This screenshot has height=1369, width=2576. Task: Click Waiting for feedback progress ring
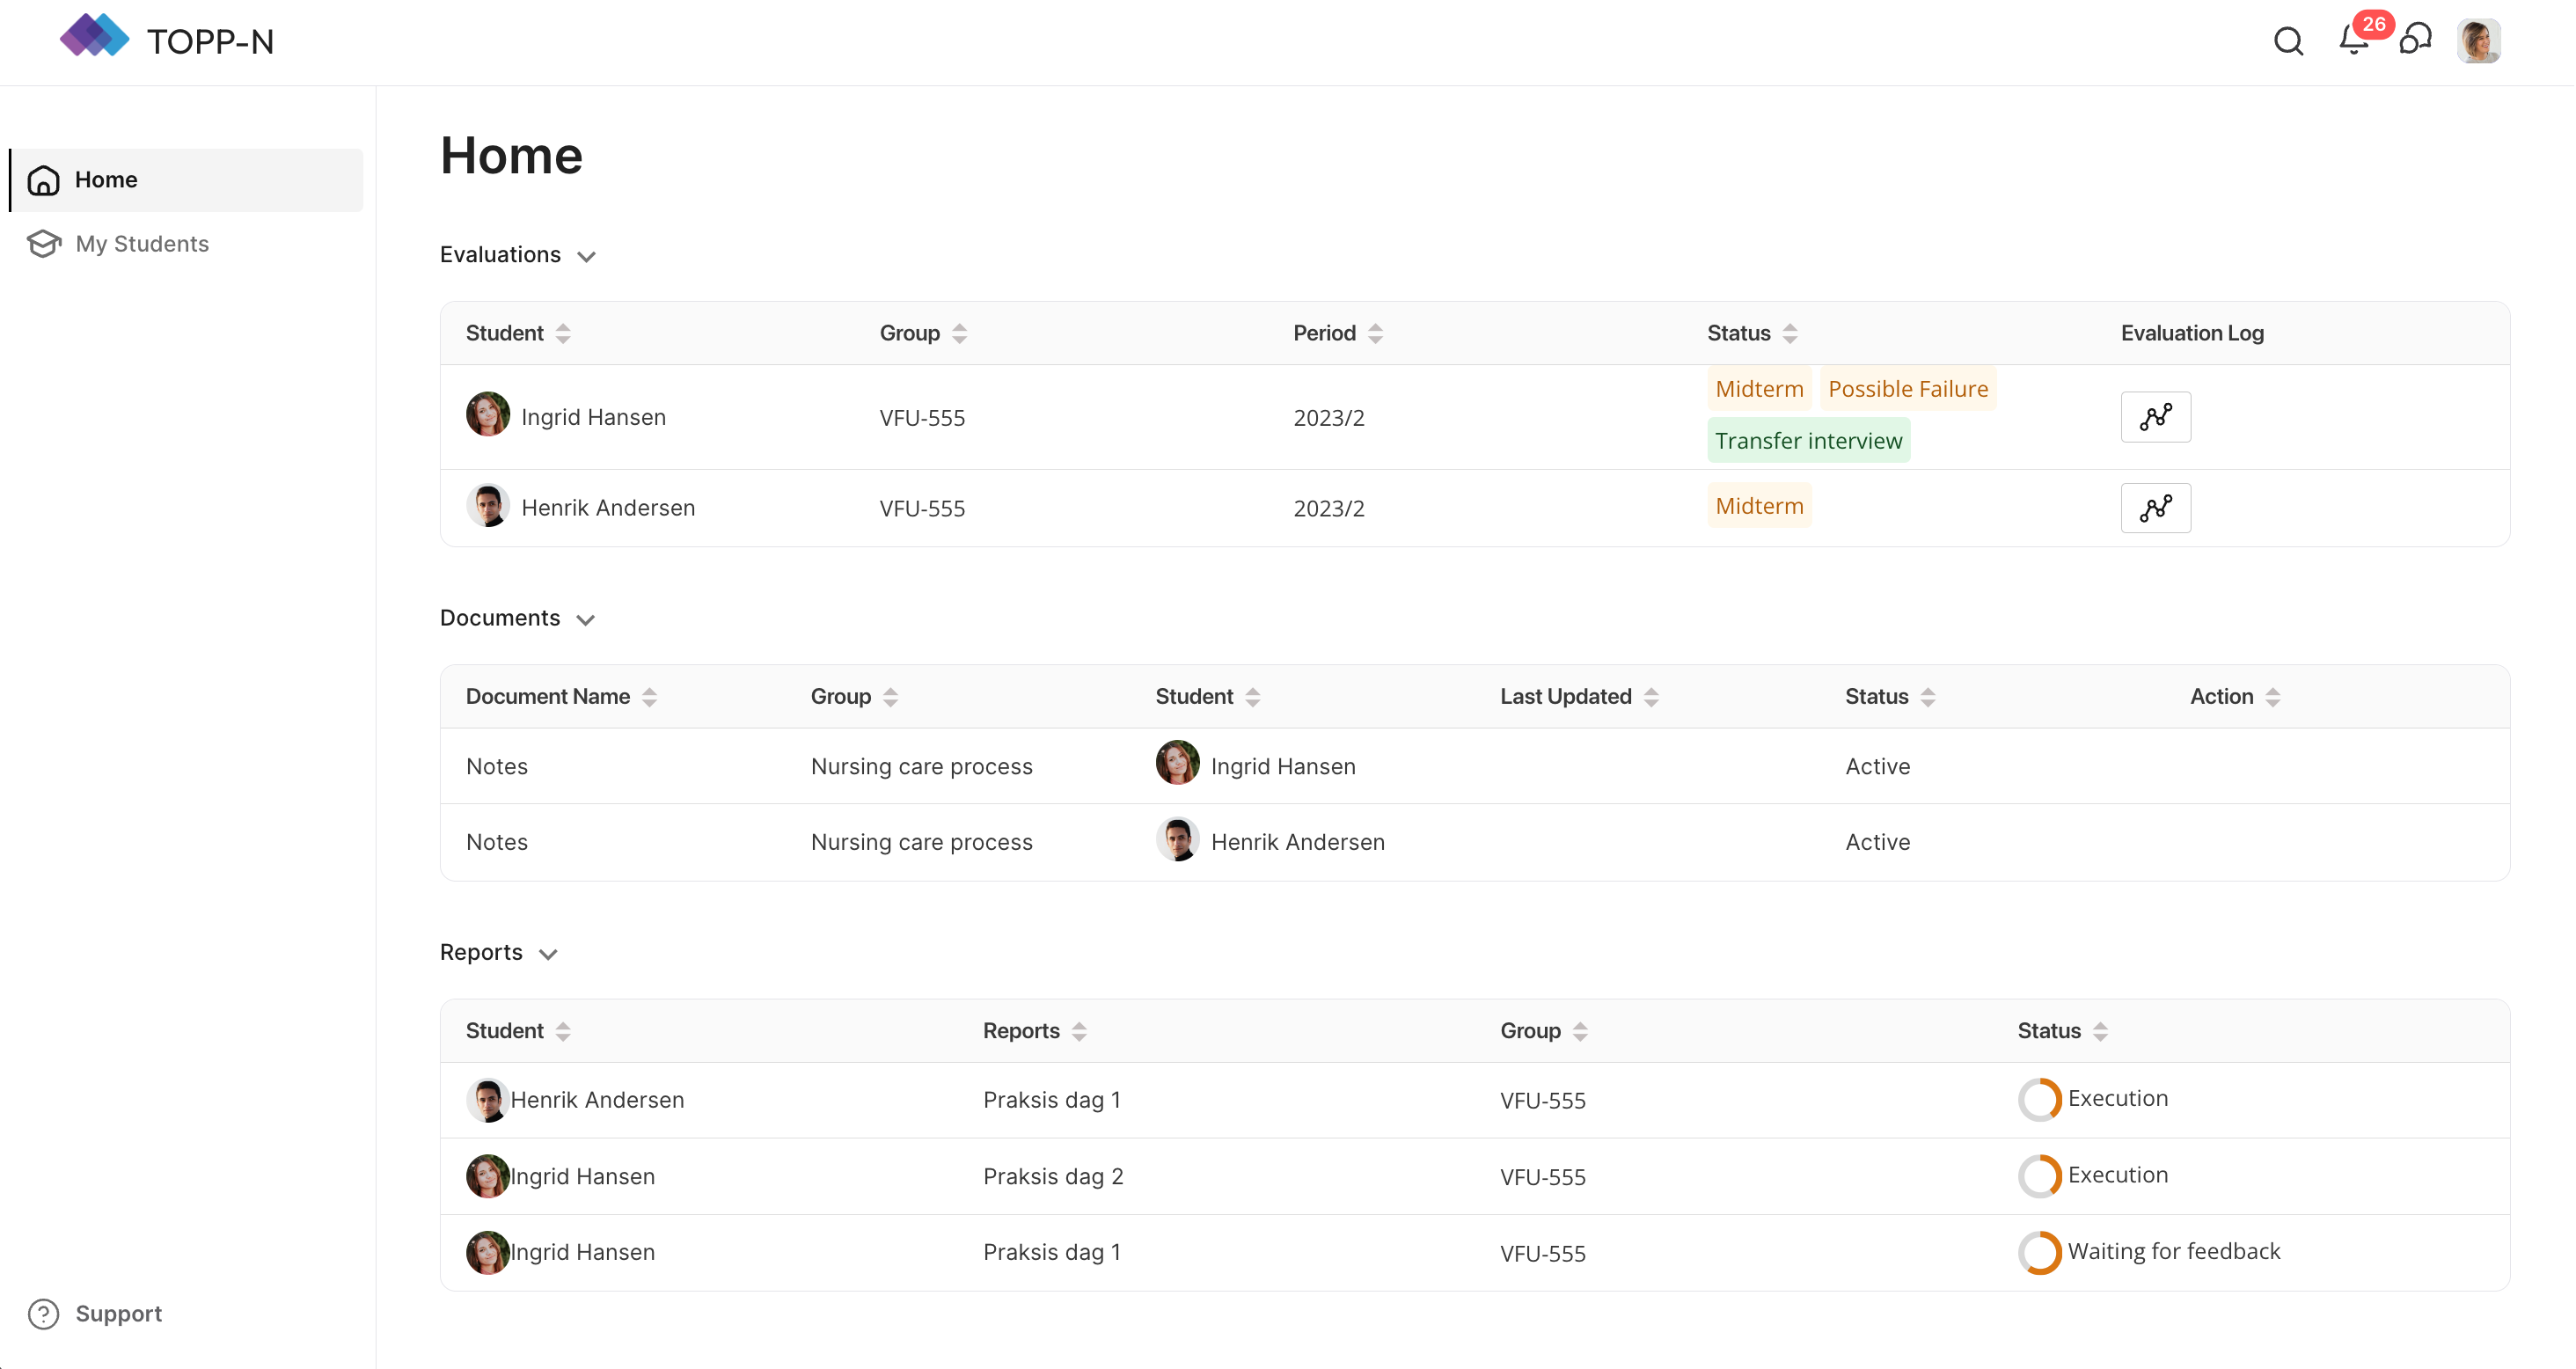point(2039,1252)
